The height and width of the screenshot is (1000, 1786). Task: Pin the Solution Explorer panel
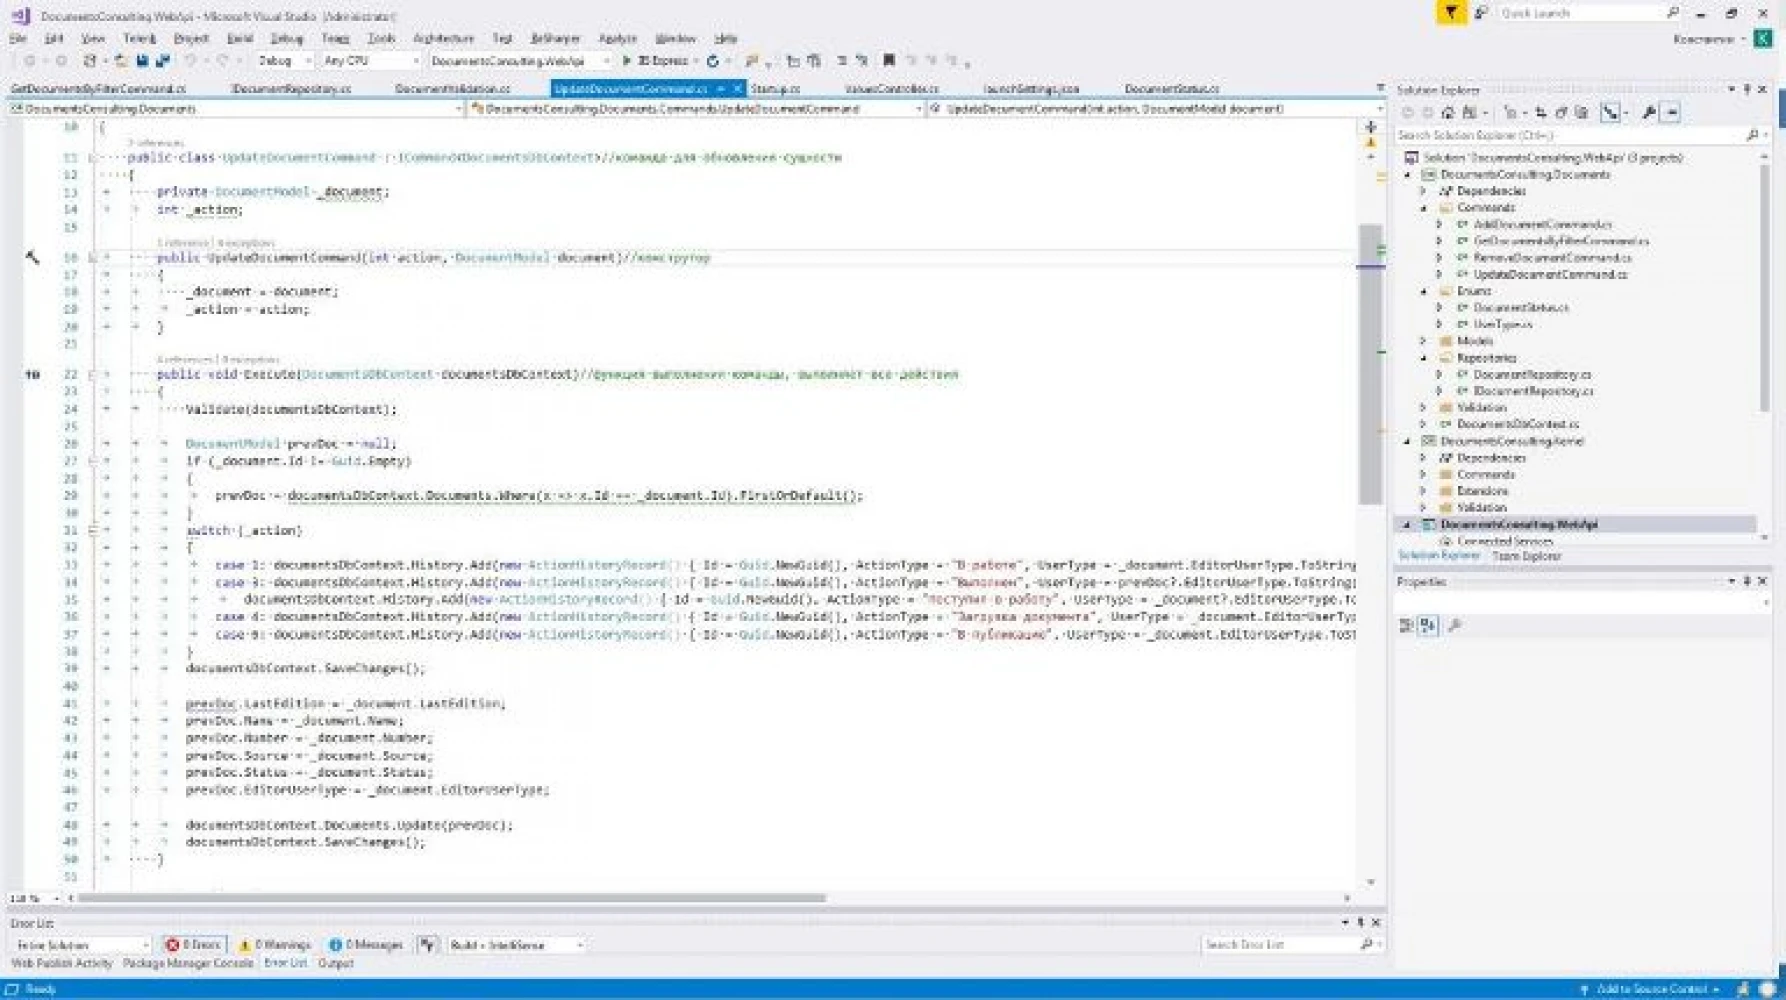pyautogui.click(x=1747, y=89)
